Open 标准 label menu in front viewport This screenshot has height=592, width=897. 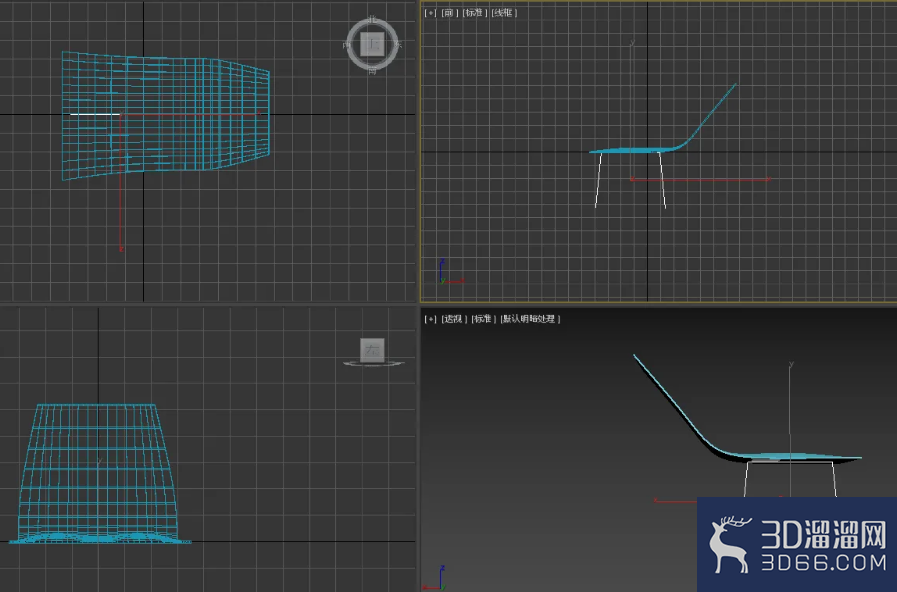click(475, 13)
